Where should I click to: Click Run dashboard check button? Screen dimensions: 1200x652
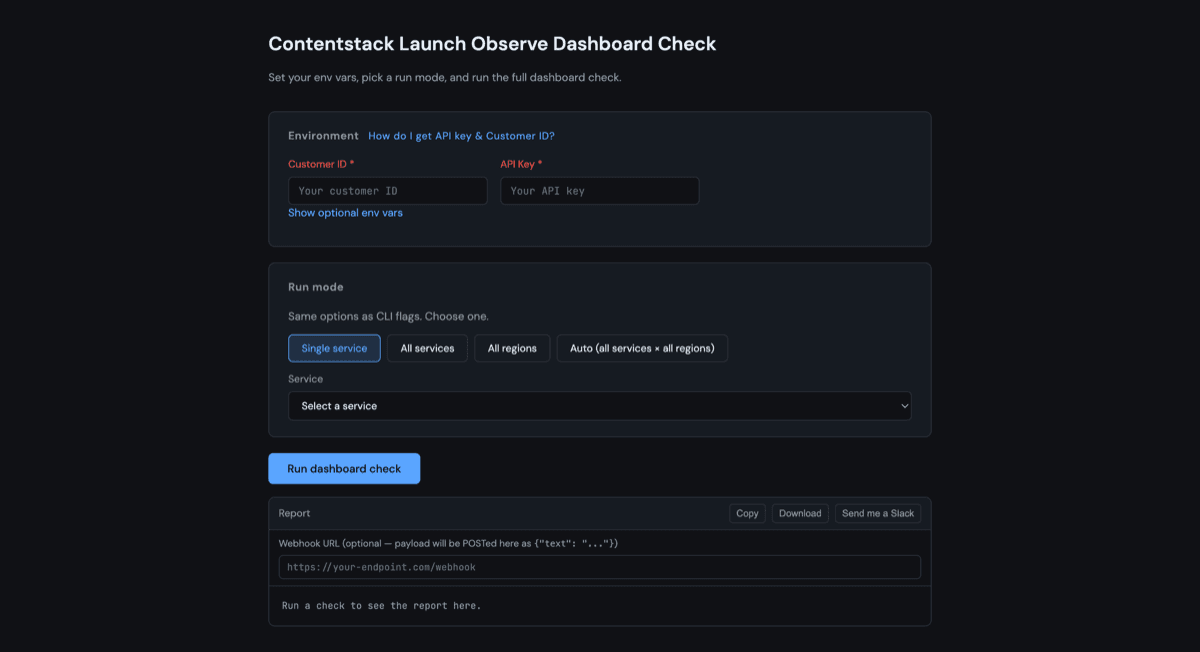click(344, 469)
